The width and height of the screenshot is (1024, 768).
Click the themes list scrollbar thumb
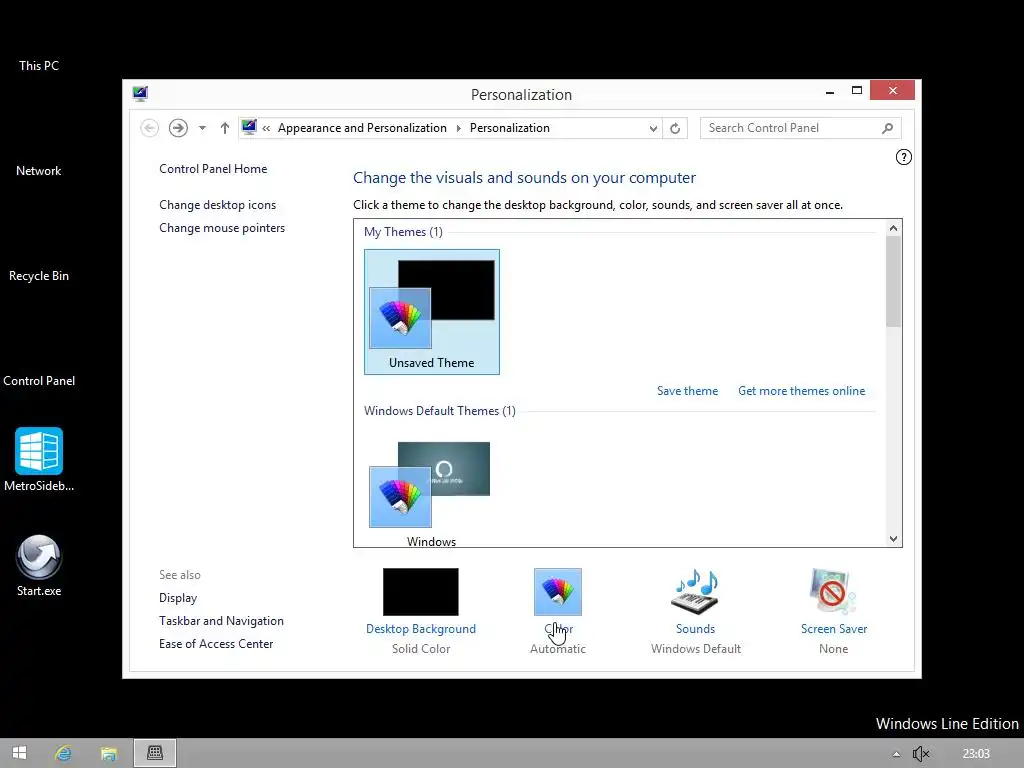(893, 281)
